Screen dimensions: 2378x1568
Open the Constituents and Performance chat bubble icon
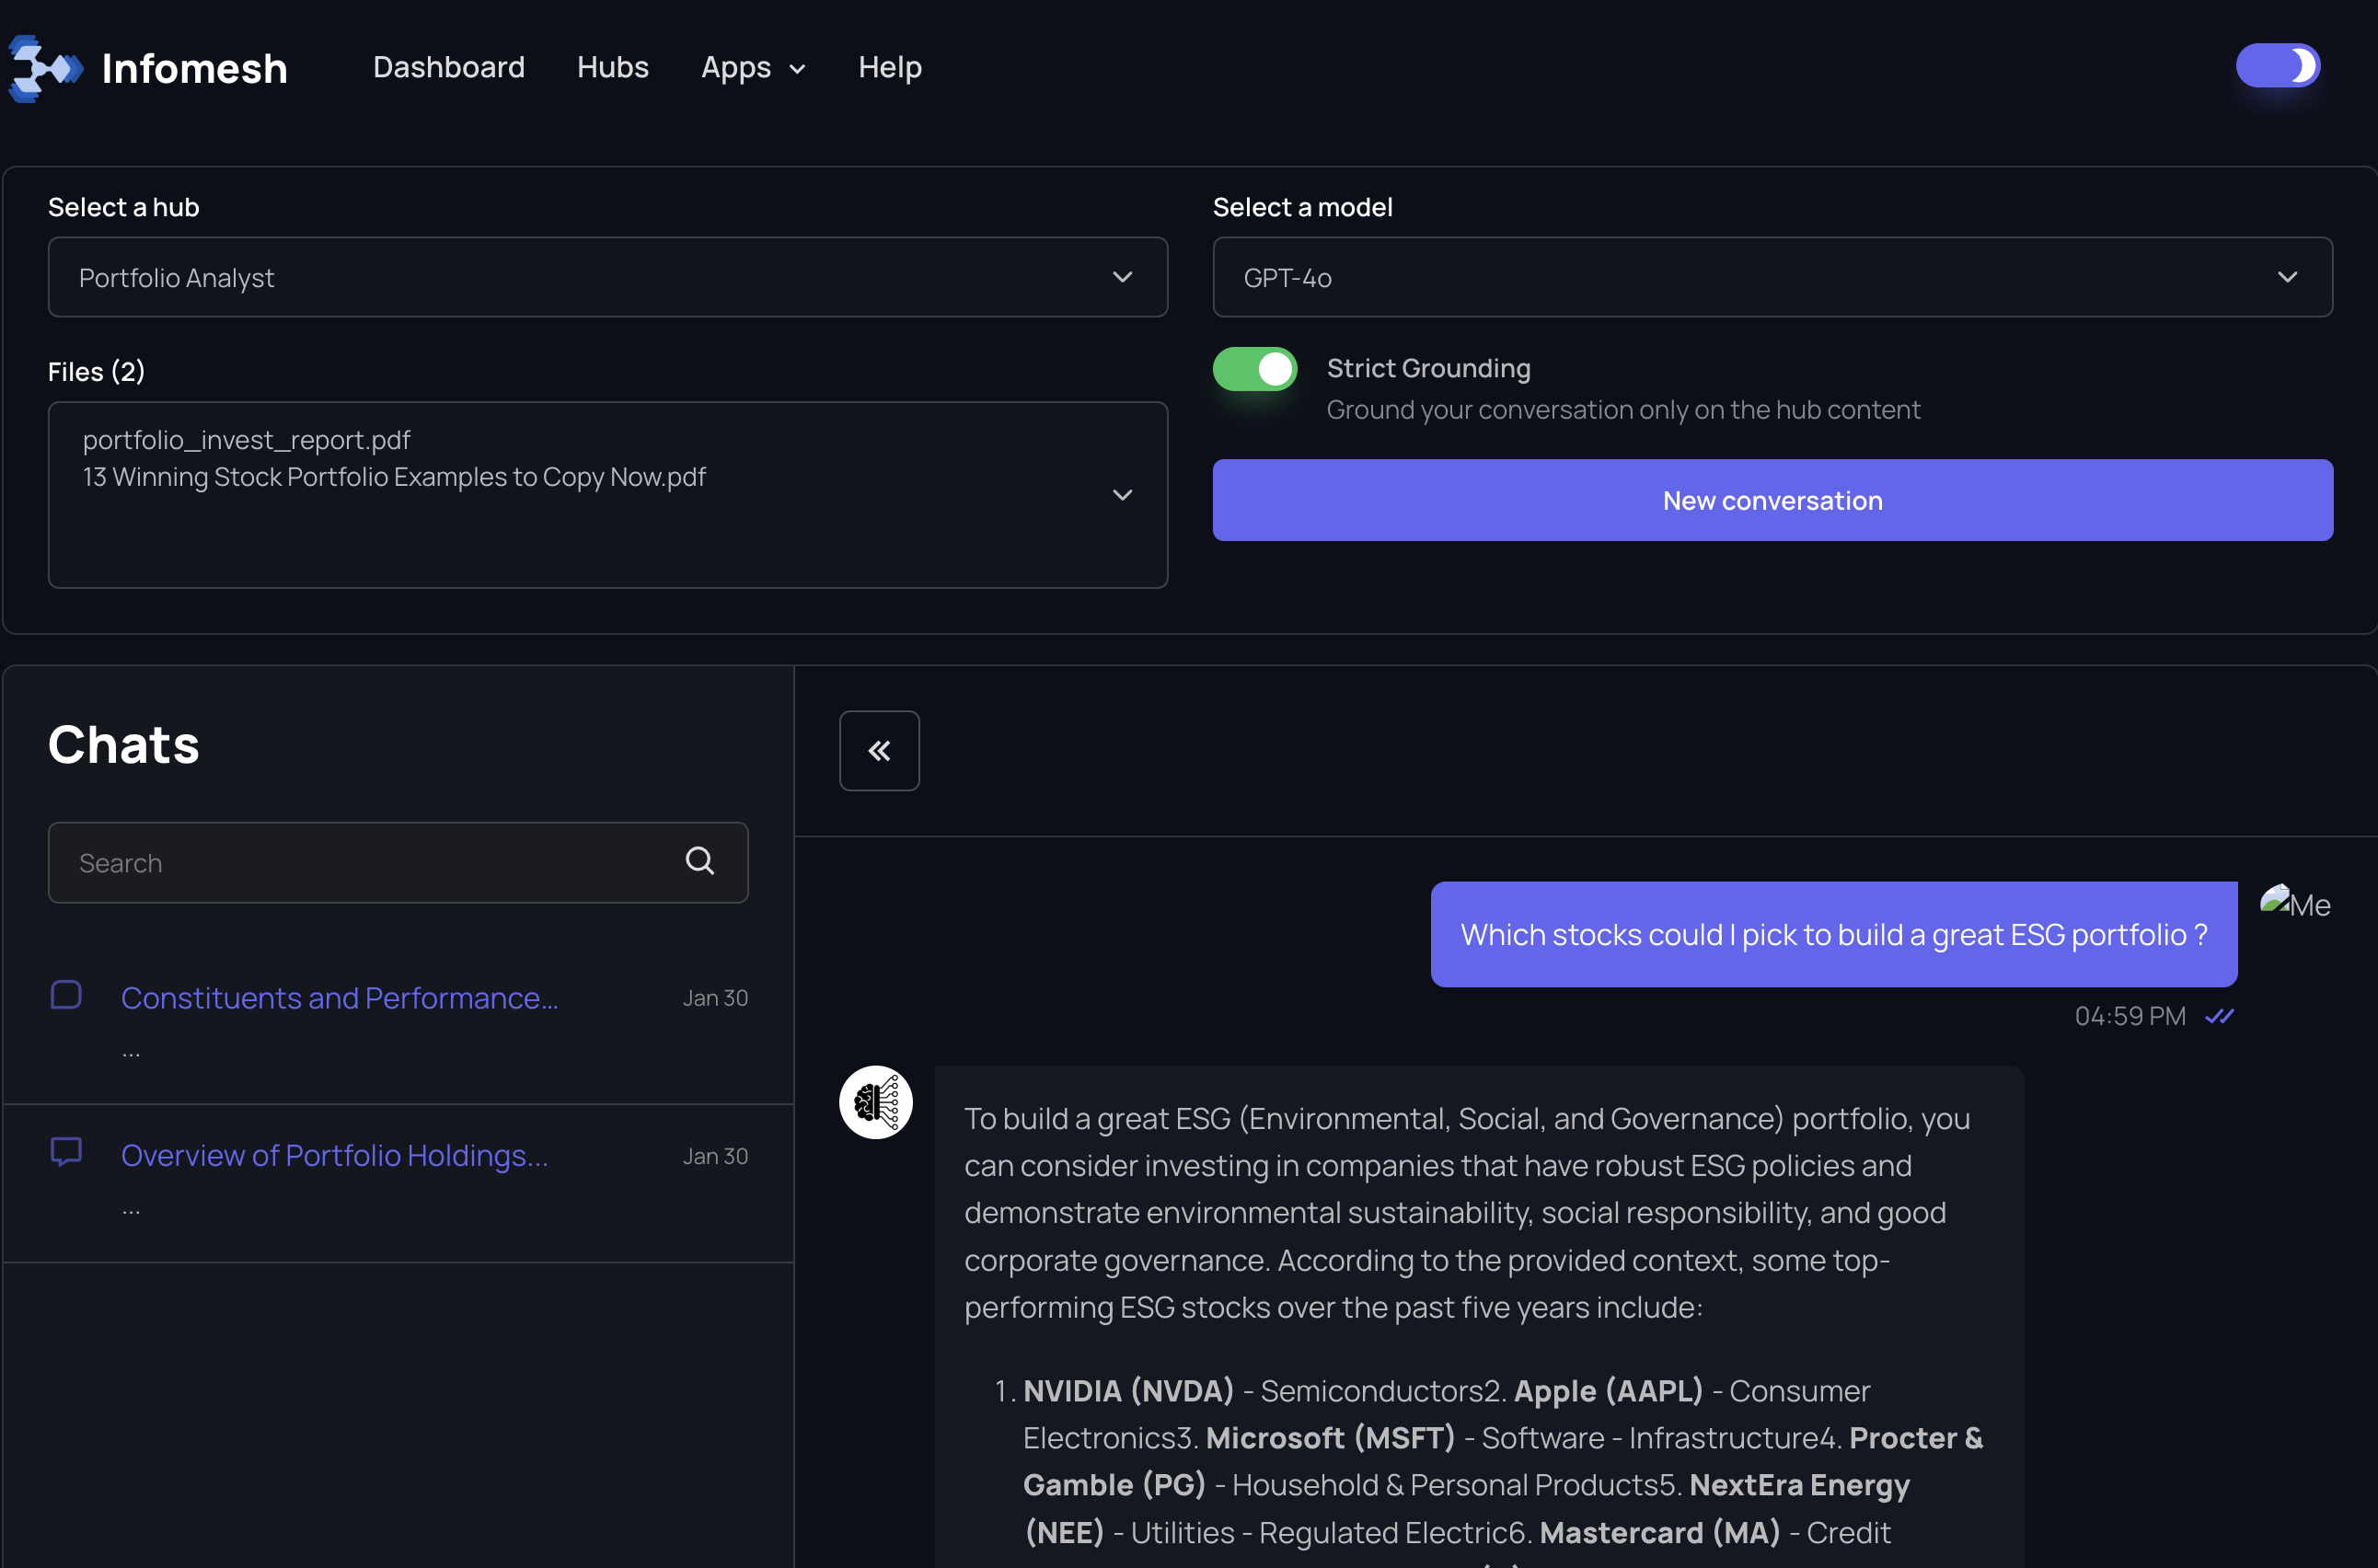click(x=65, y=994)
